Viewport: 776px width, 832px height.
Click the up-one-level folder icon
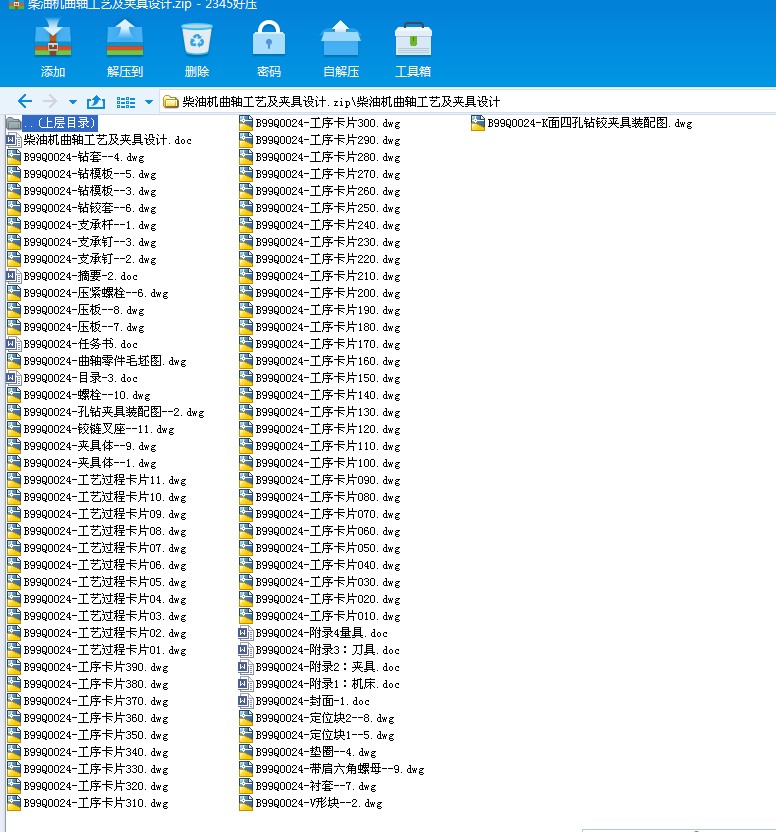(x=96, y=101)
